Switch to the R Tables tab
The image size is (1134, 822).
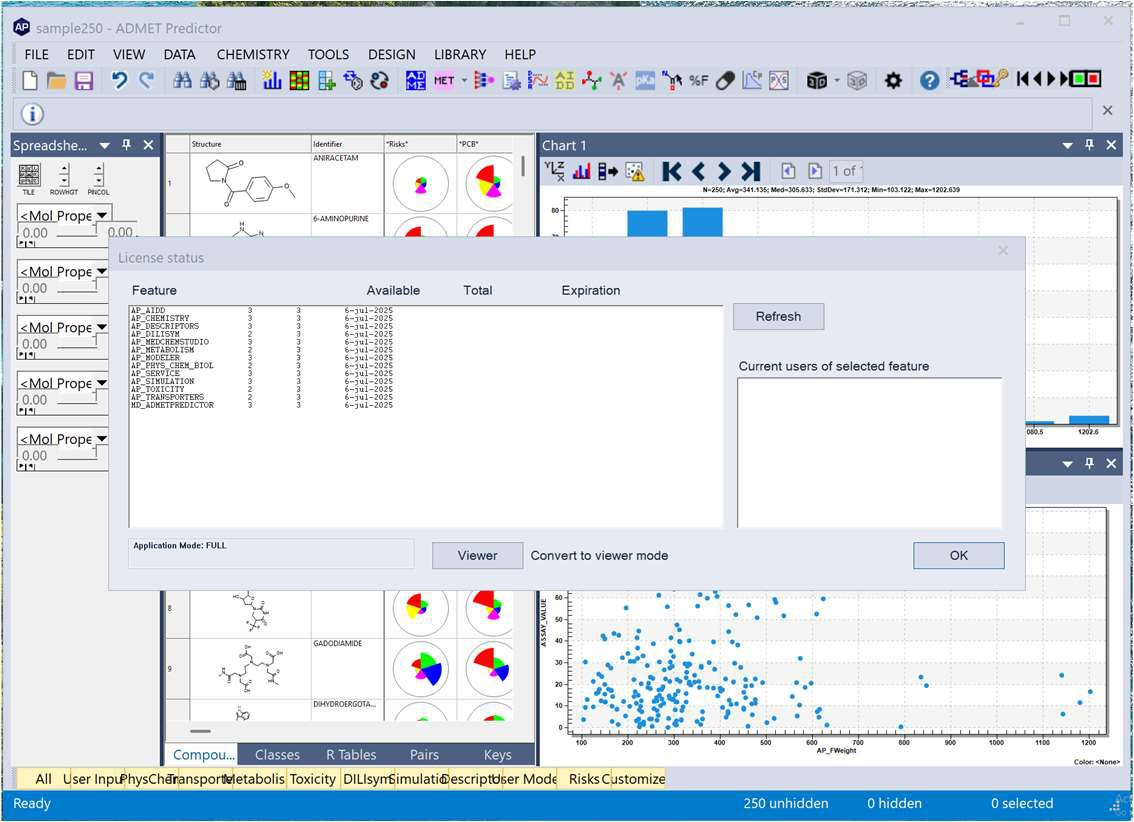point(351,754)
